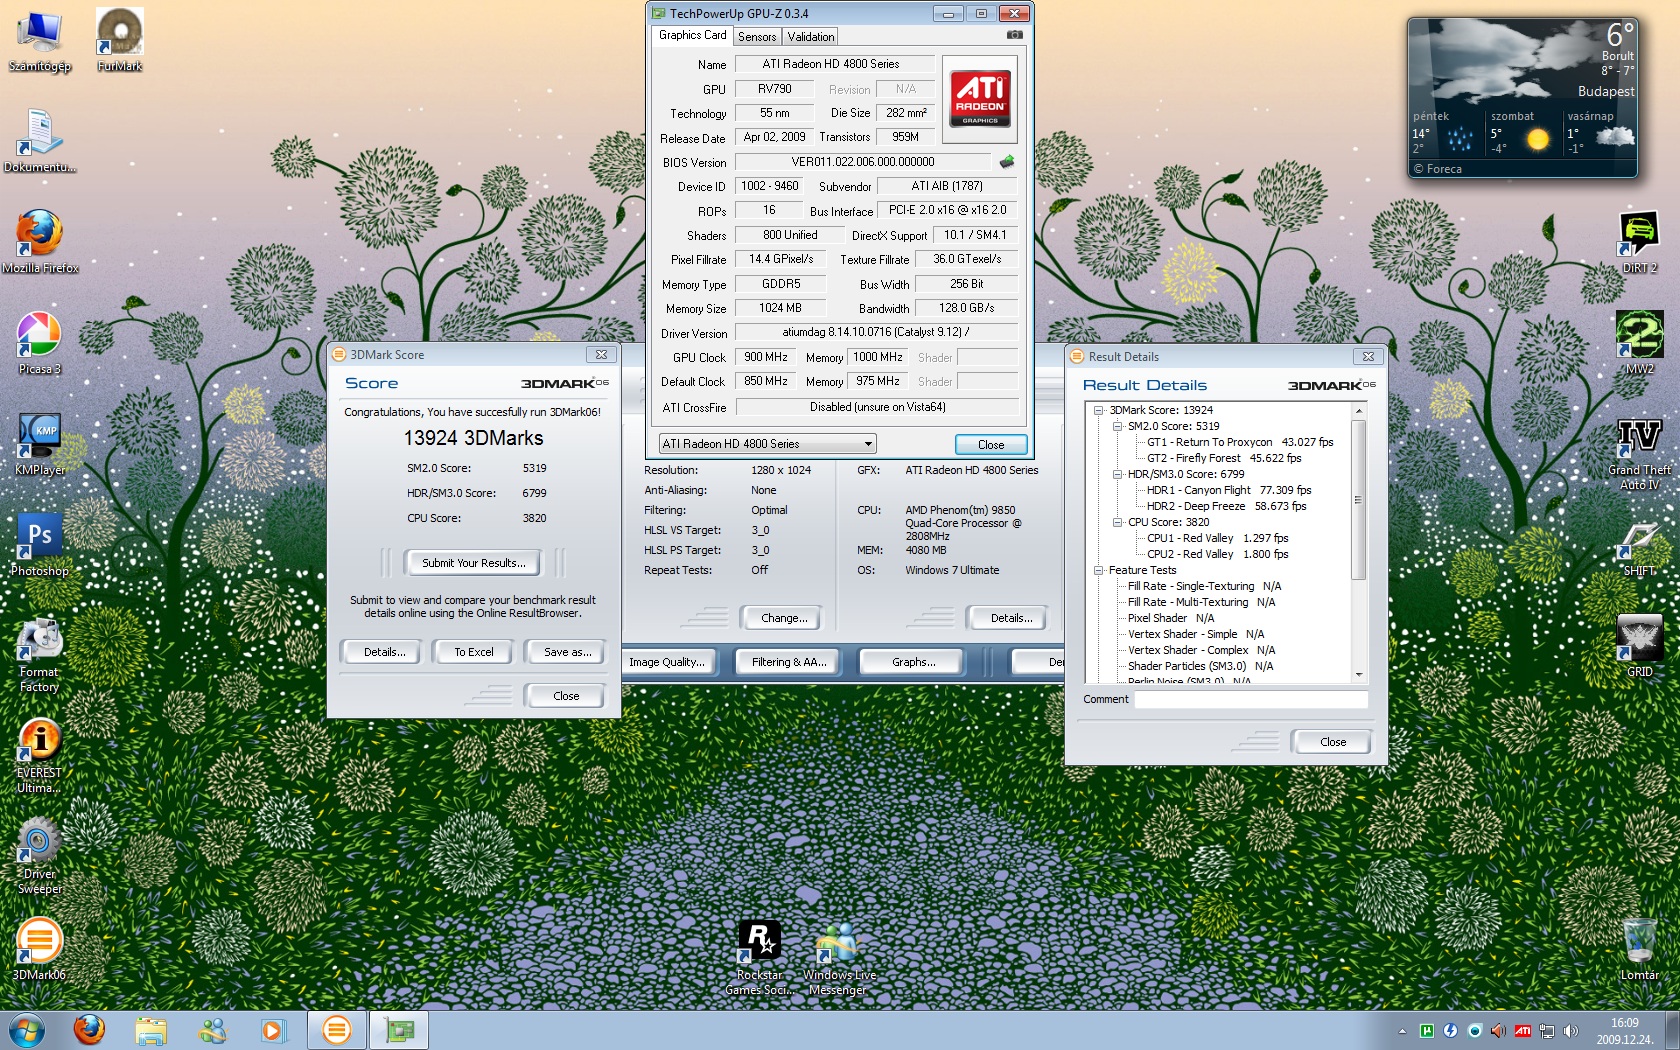Open Windows Media Player taskbar icon
Screen dimensions: 1680x1050
point(272,1030)
